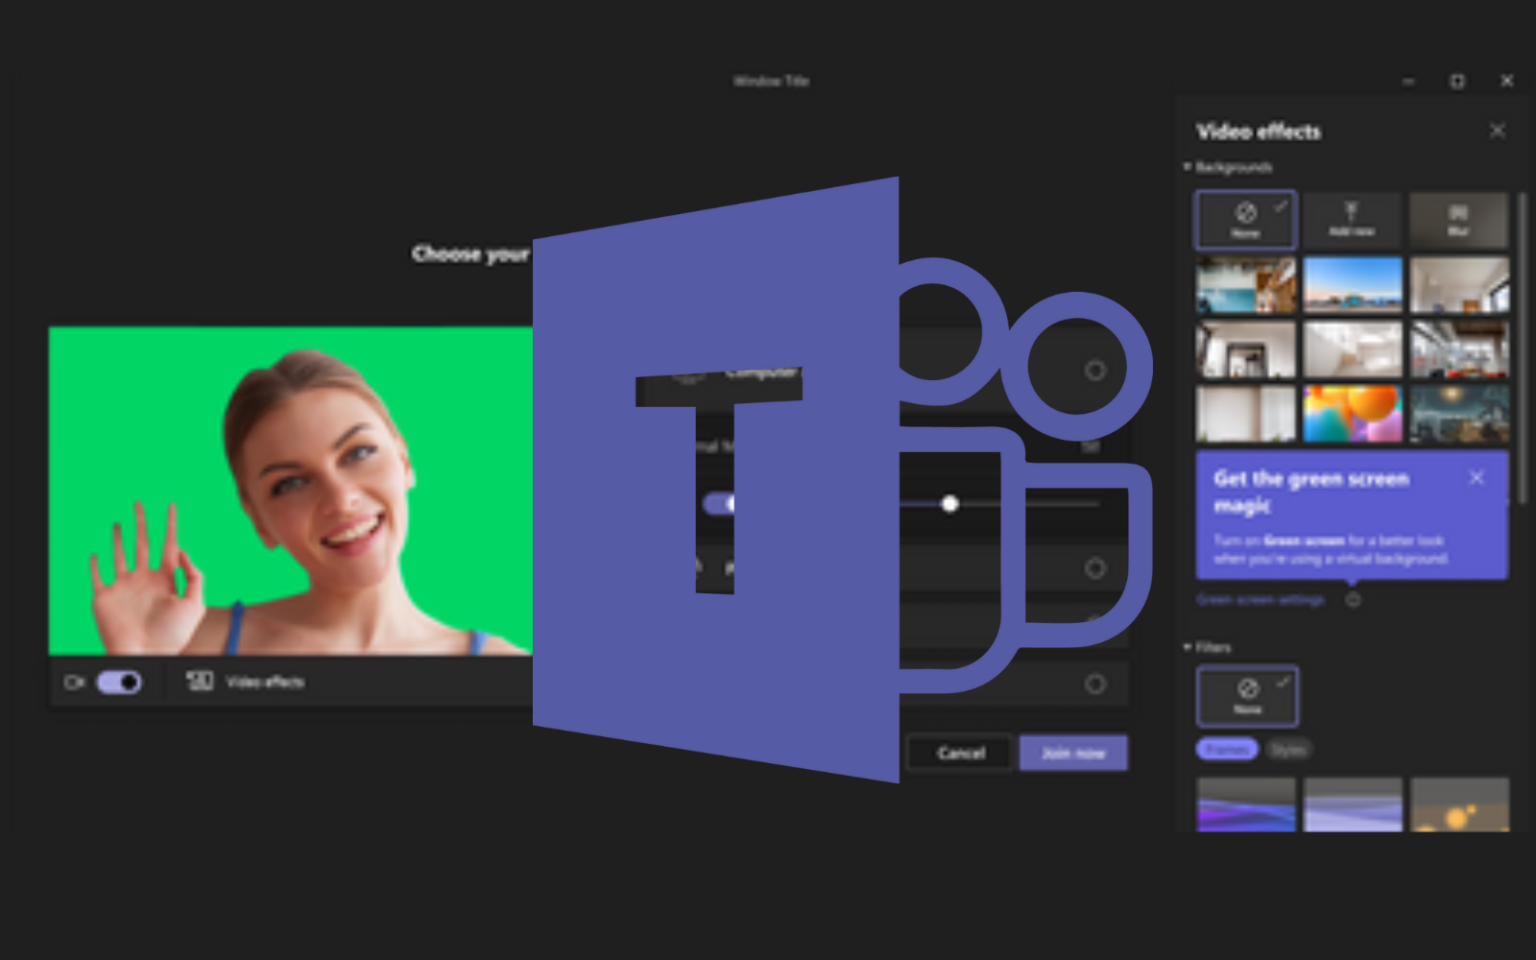Viewport: 1536px width, 960px height.
Task: Choose the dark night scene background
Action: click(x=1459, y=413)
